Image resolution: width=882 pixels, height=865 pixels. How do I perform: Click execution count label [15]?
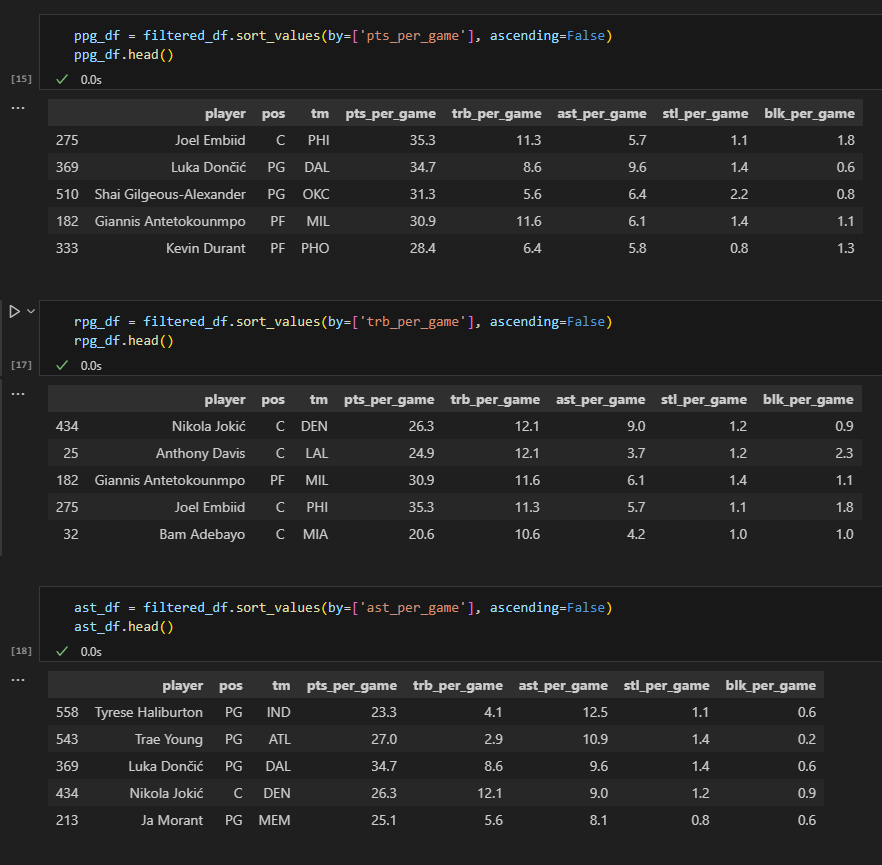(21, 79)
